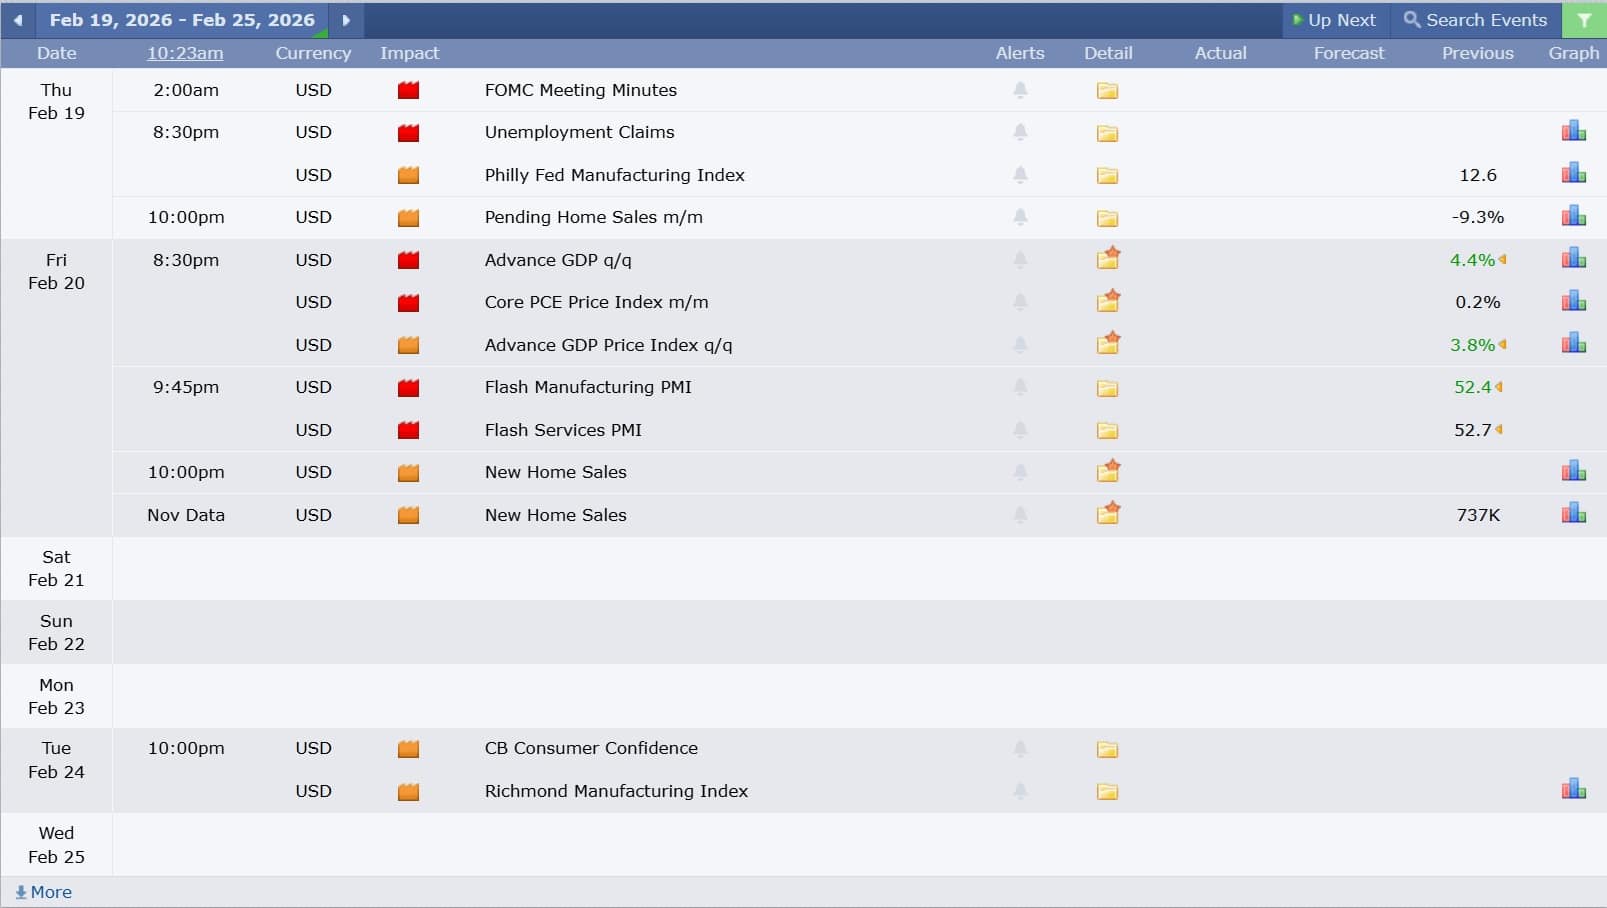
Task: Click the 10:23am time settings link
Action: click(x=185, y=53)
